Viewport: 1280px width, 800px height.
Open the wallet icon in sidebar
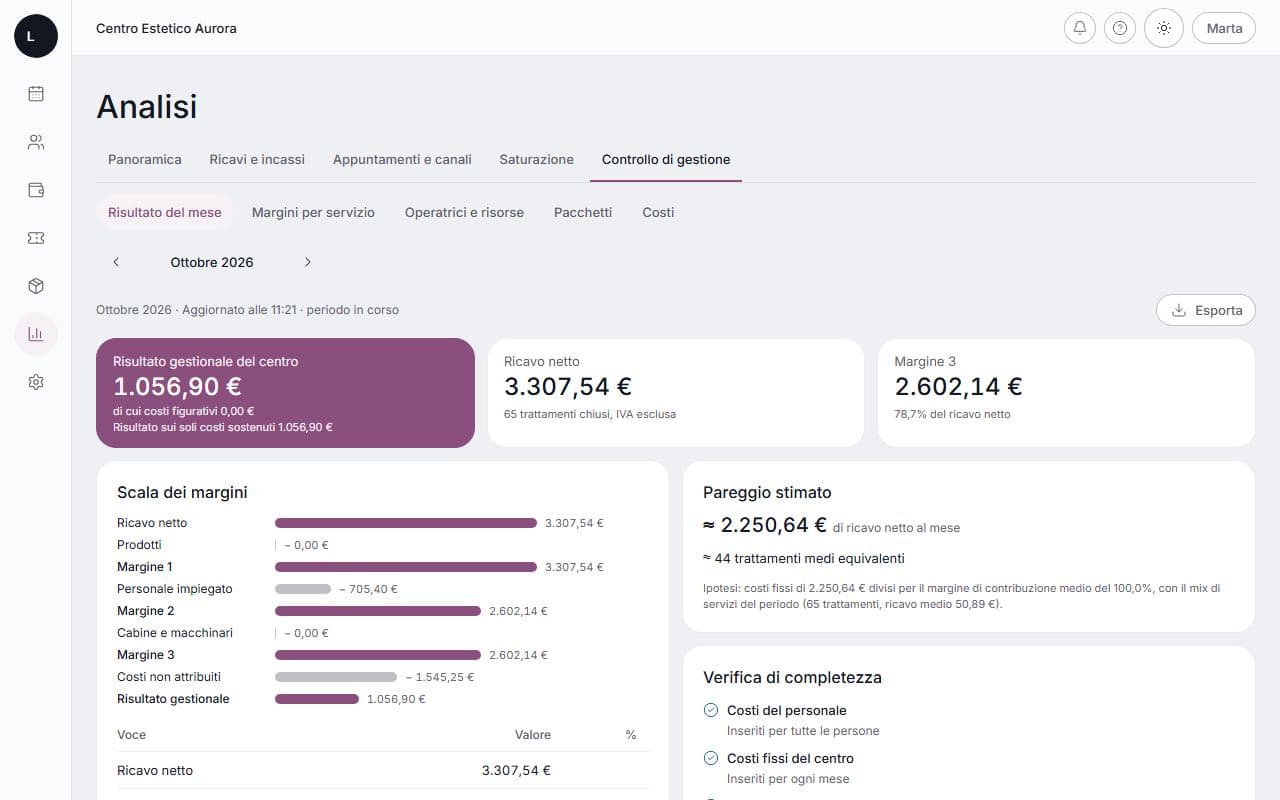coord(36,190)
